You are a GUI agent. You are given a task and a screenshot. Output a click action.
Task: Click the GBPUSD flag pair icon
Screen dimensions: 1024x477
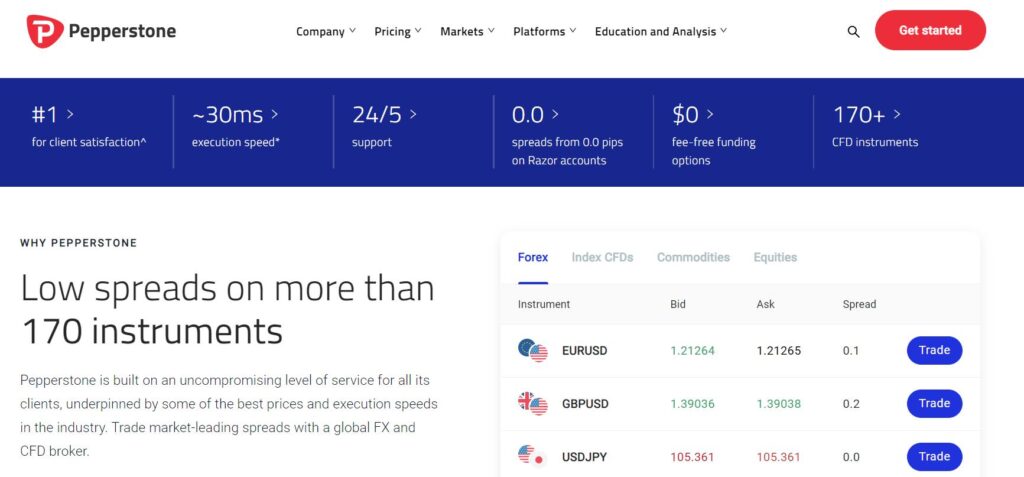pos(533,404)
